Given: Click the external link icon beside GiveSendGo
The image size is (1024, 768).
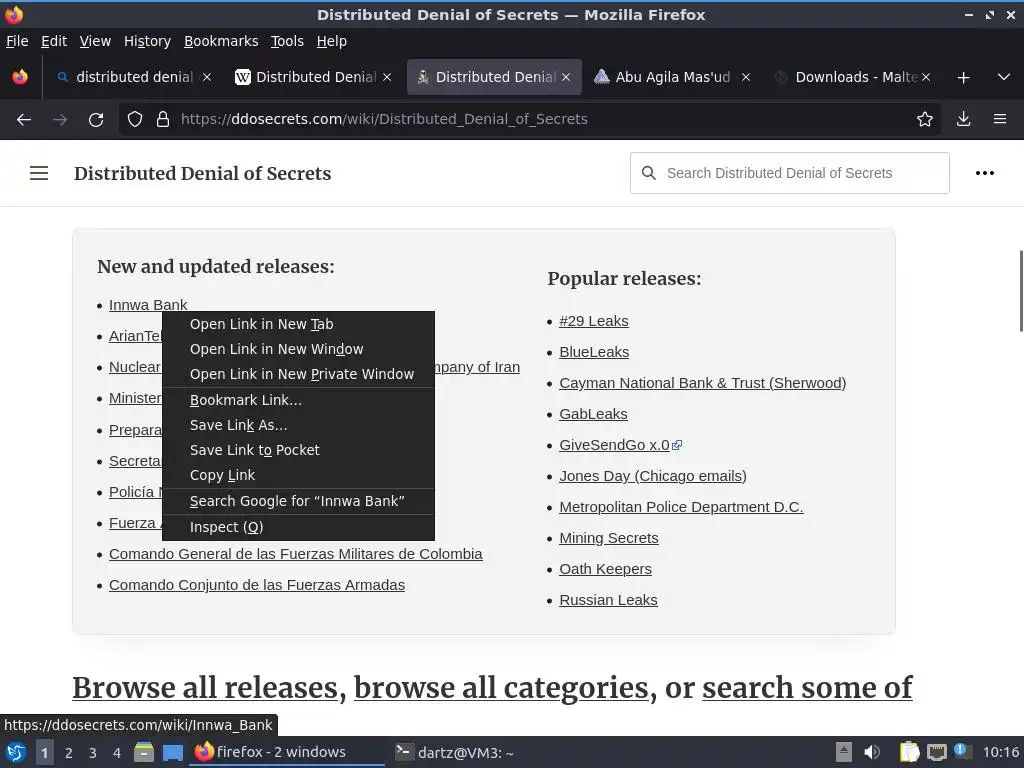Looking at the screenshot, I should [677, 445].
